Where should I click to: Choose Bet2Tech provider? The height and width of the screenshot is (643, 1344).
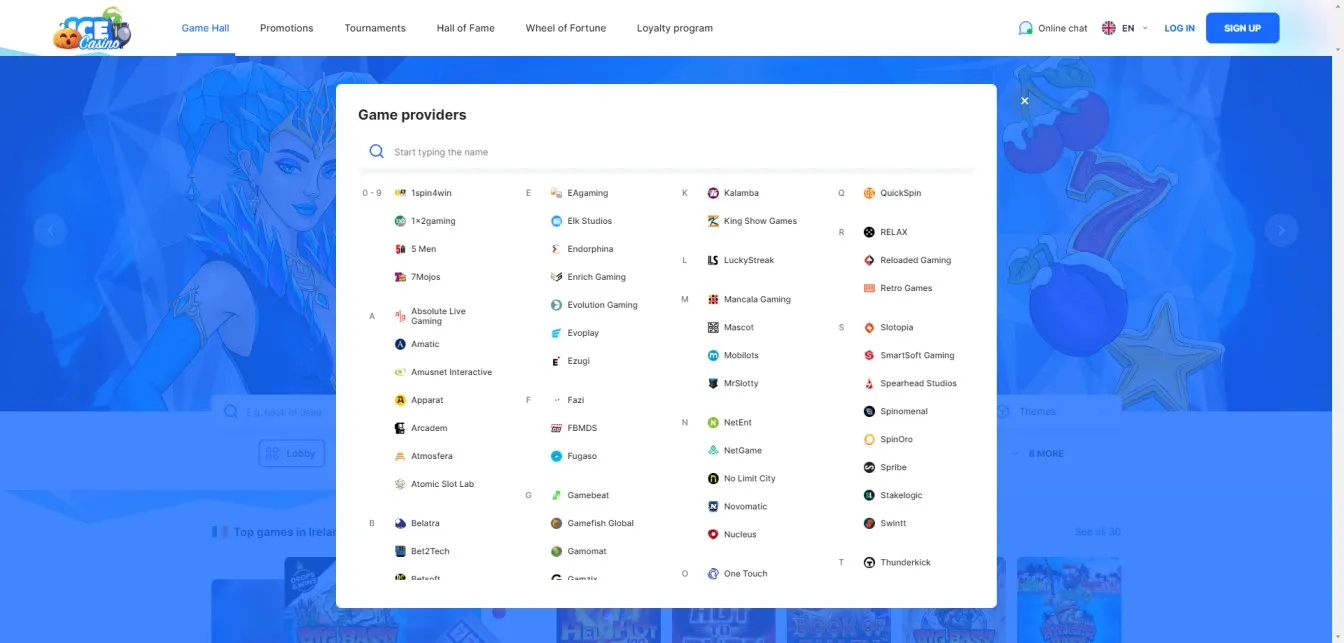[423, 551]
